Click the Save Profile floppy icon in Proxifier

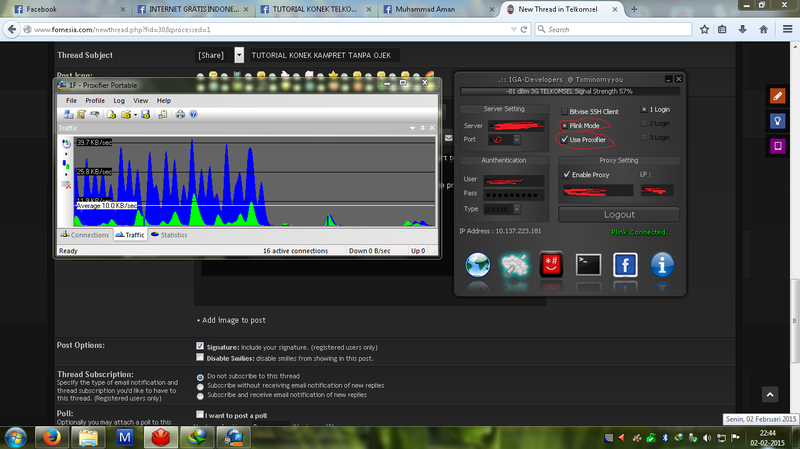pos(145,114)
